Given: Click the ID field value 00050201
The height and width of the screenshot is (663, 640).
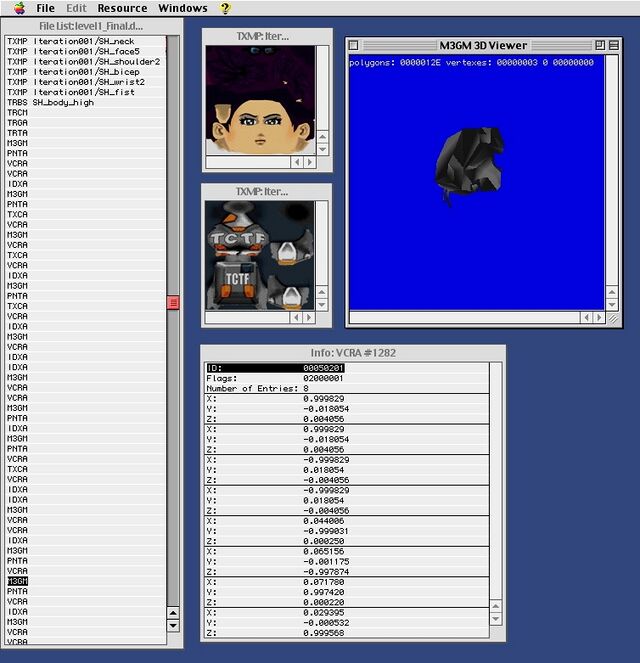Looking at the screenshot, I should [x=323, y=368].
